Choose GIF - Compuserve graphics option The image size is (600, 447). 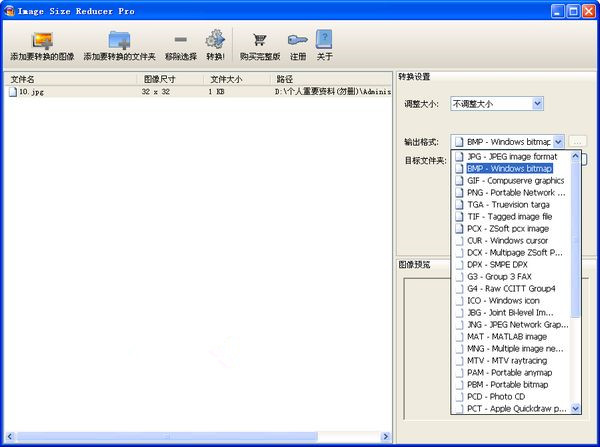click(x=511, y=181)
